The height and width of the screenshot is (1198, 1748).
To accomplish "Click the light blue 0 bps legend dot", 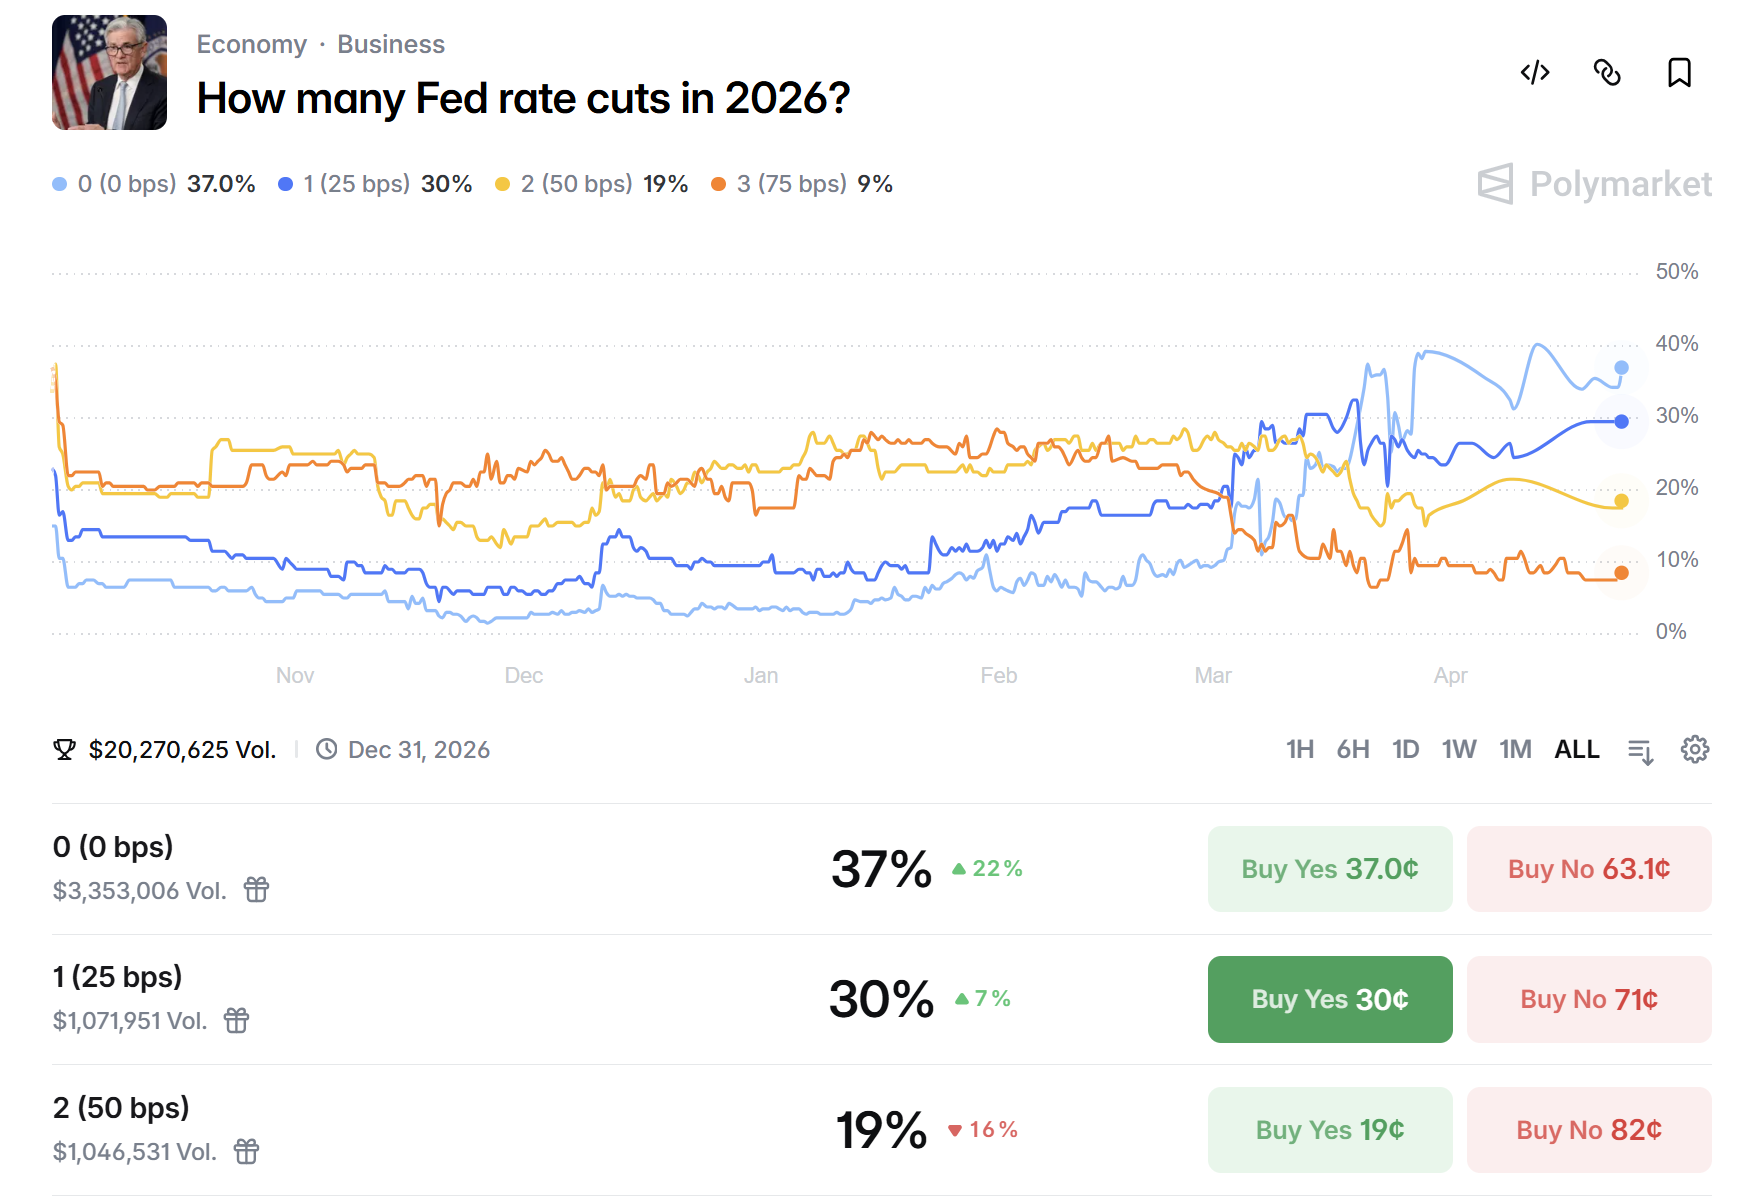I will tap(60, 184).
